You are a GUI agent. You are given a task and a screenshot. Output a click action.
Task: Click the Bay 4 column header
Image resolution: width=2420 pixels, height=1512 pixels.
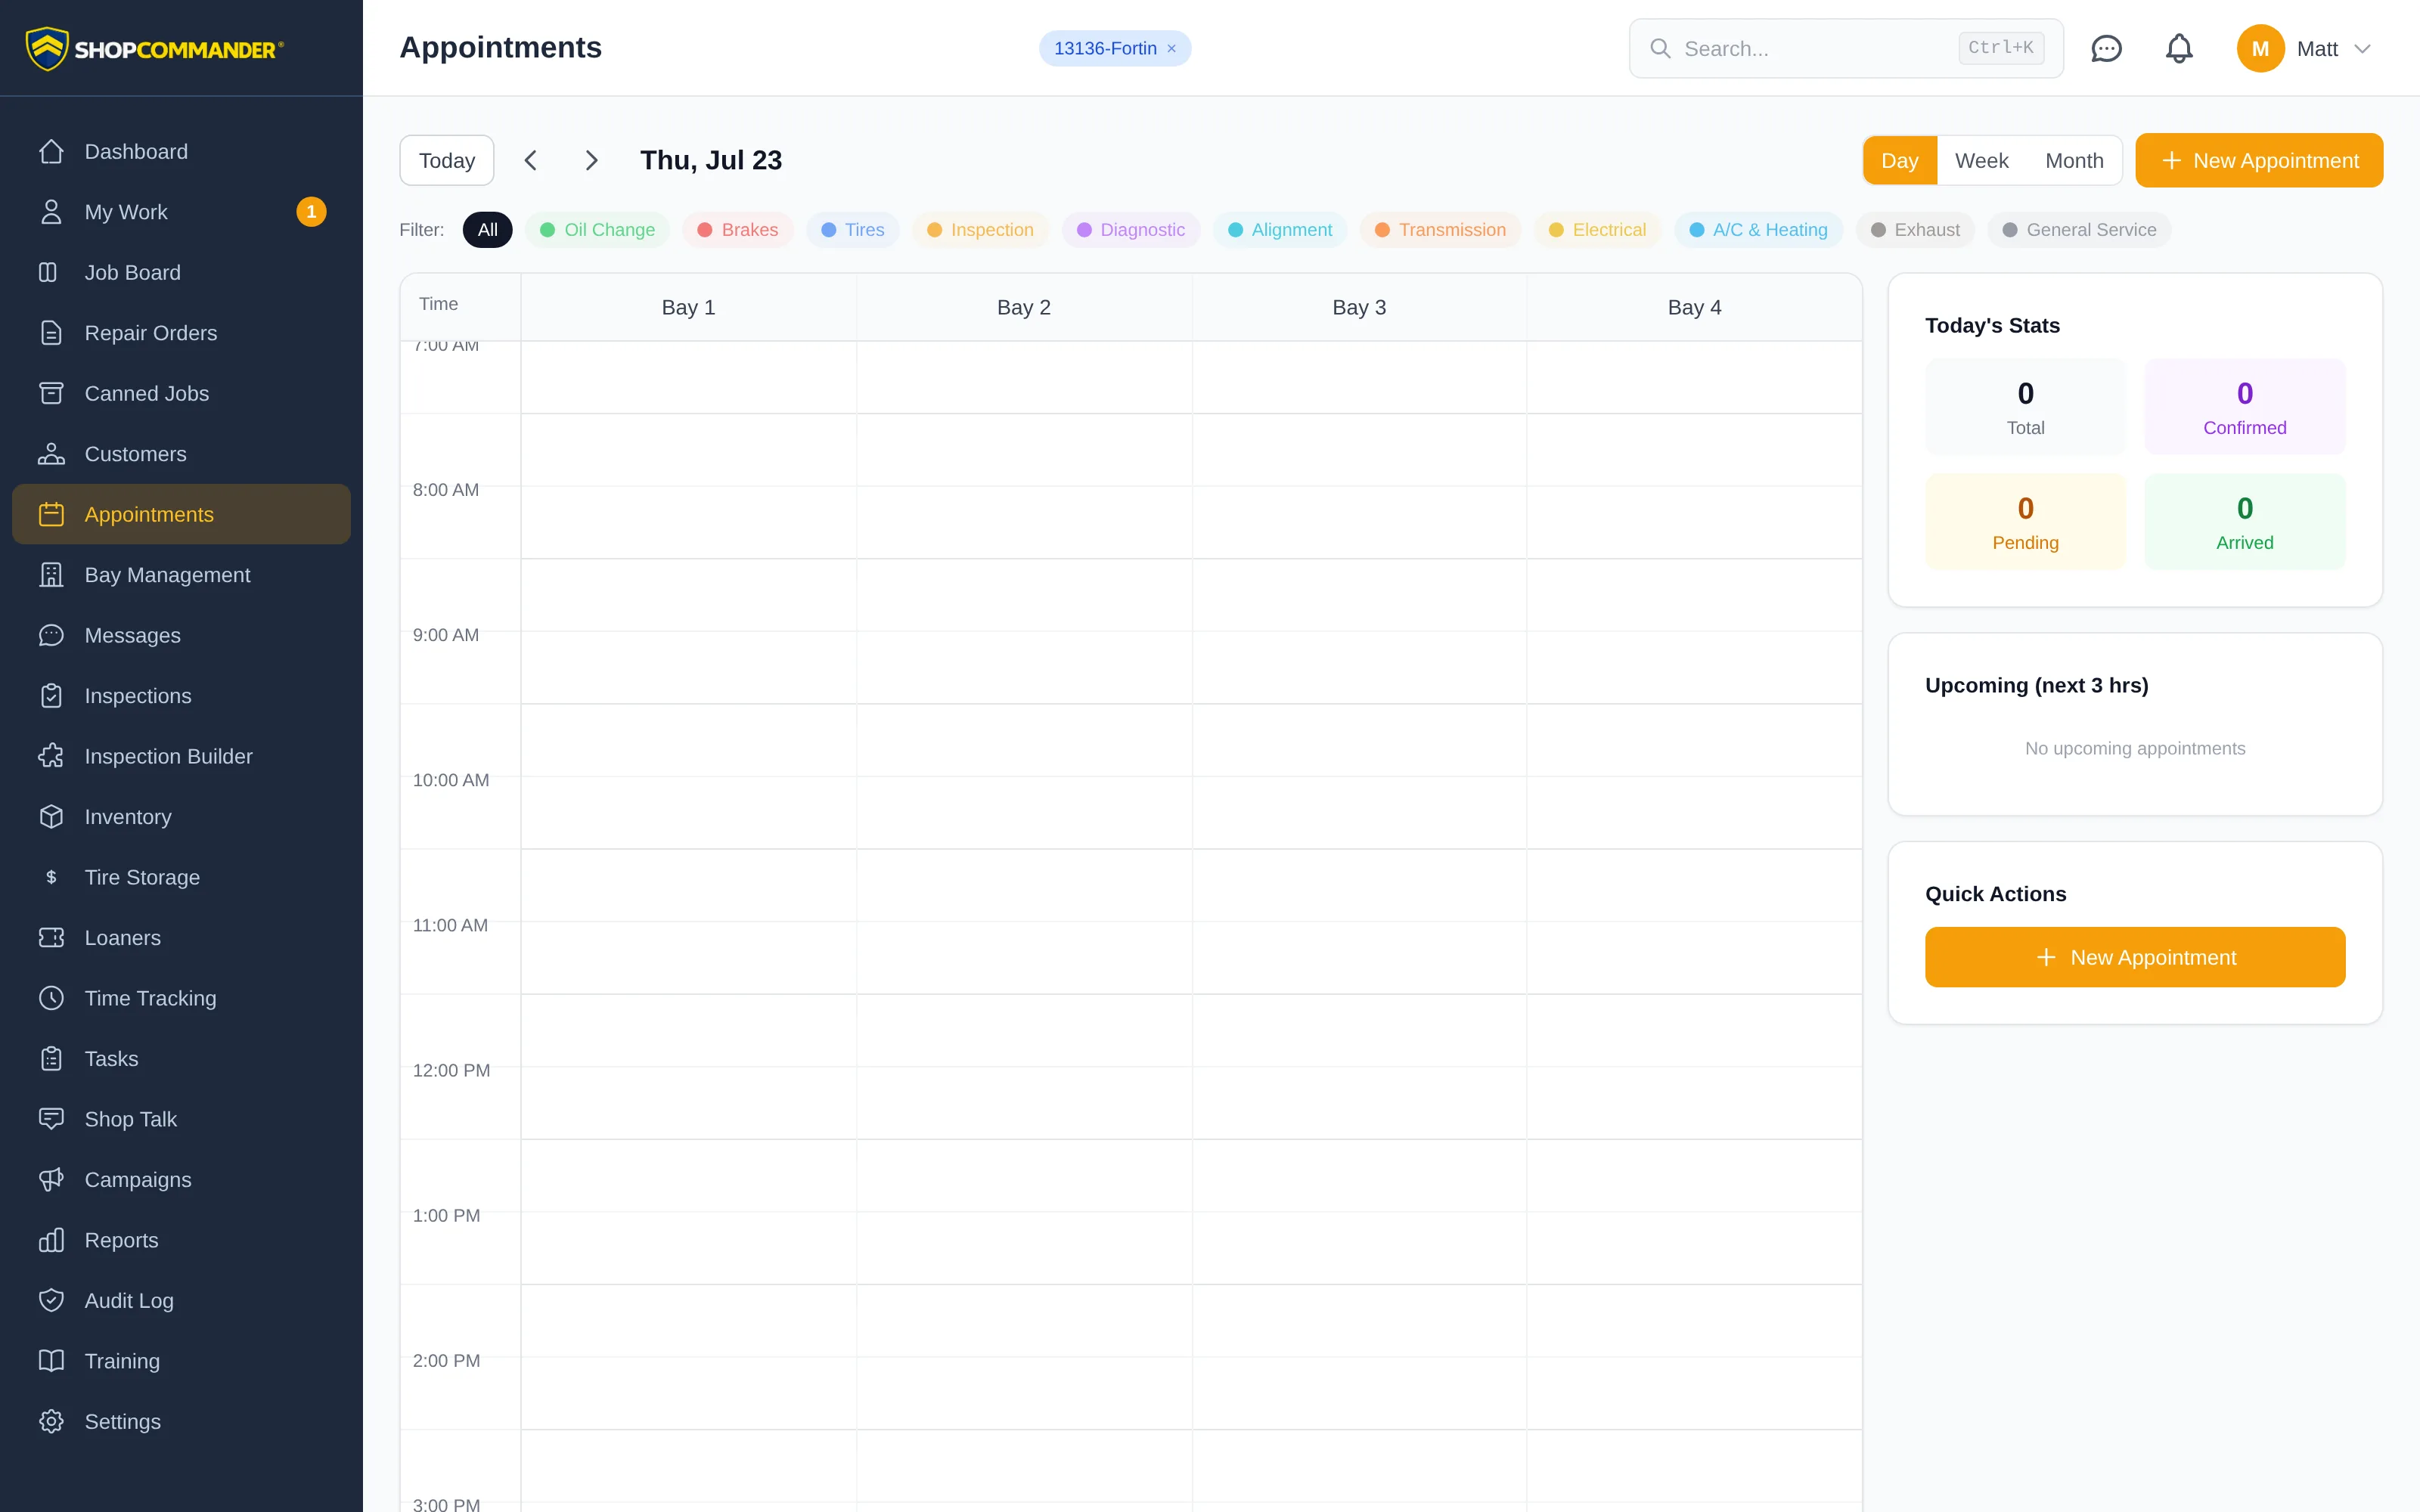(1694, 307)
